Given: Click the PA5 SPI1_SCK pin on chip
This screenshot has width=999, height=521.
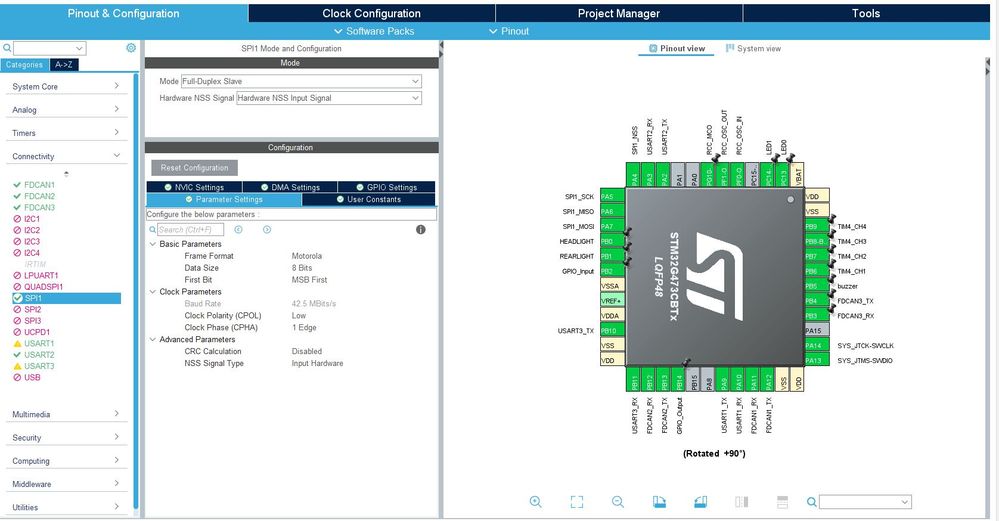Looking at the screenshot, I should click(612, 197).
